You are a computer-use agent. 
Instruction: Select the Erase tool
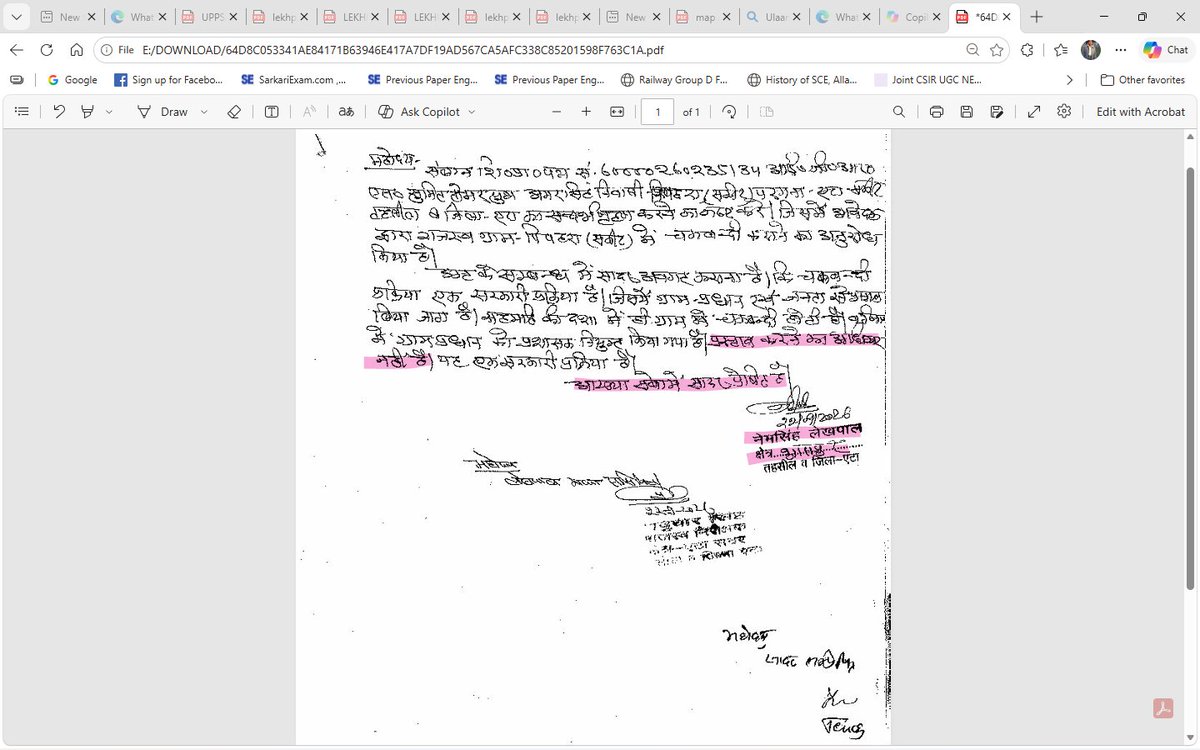click(234, 112)
